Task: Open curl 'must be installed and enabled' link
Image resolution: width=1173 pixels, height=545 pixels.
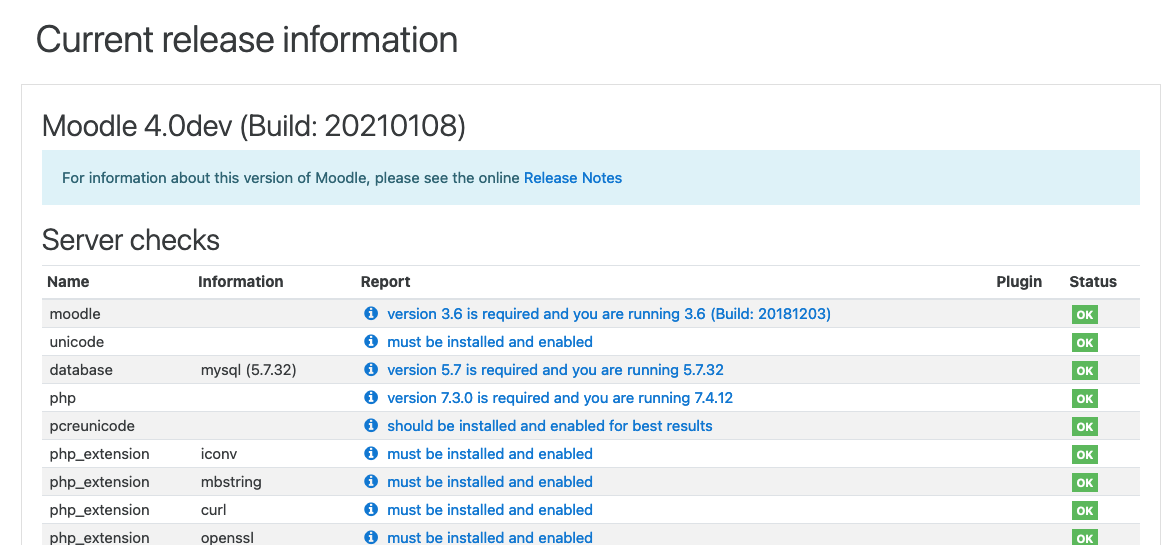Action: tap(490, 510)
